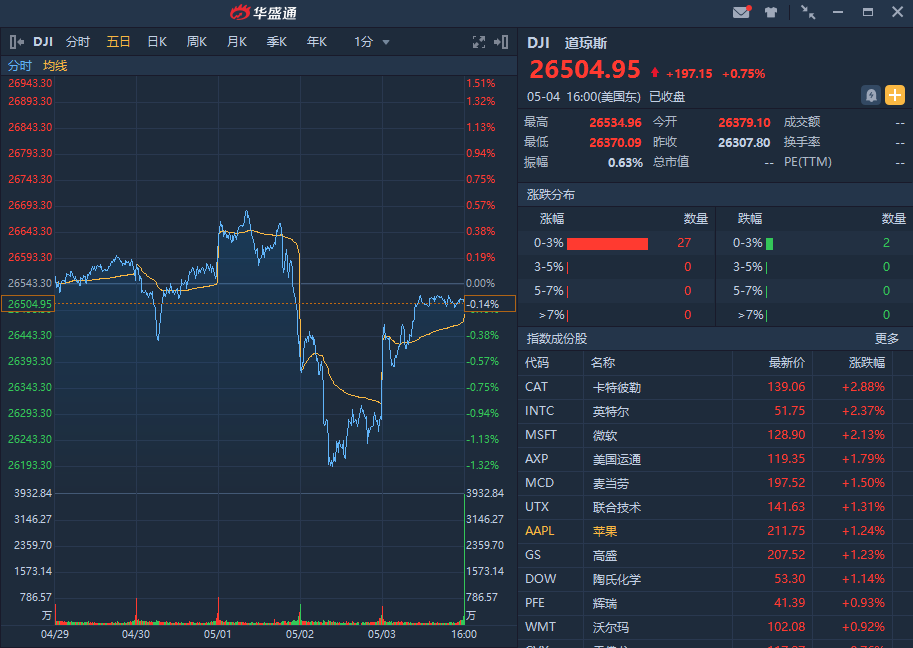This screenshot has height=648, width=913.
Task: Collapse the left panel beside DJI
Action: 17,42
